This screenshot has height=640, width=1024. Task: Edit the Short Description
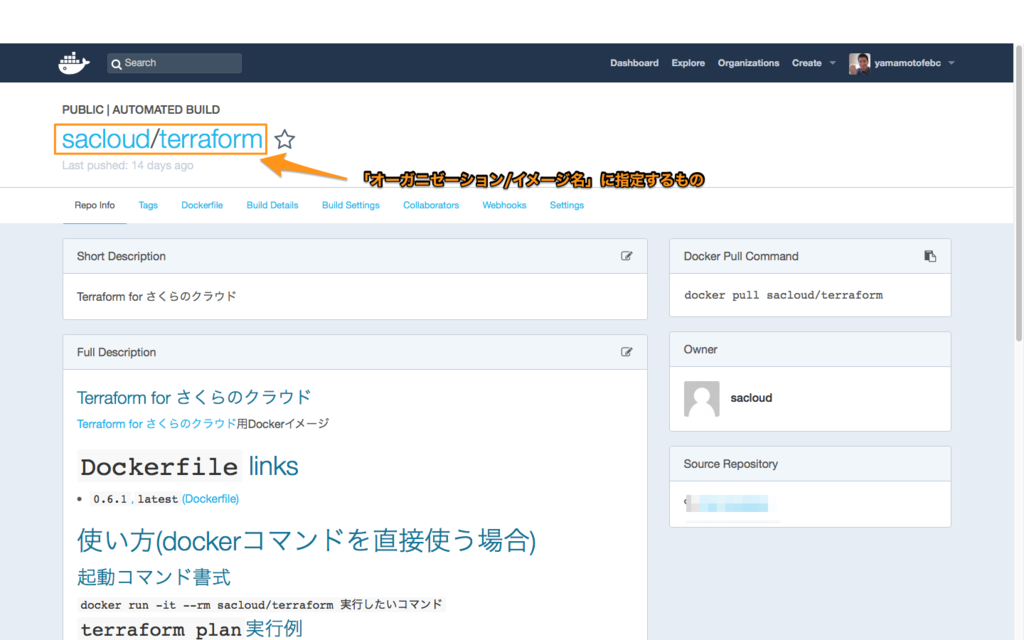pos(626,256)
